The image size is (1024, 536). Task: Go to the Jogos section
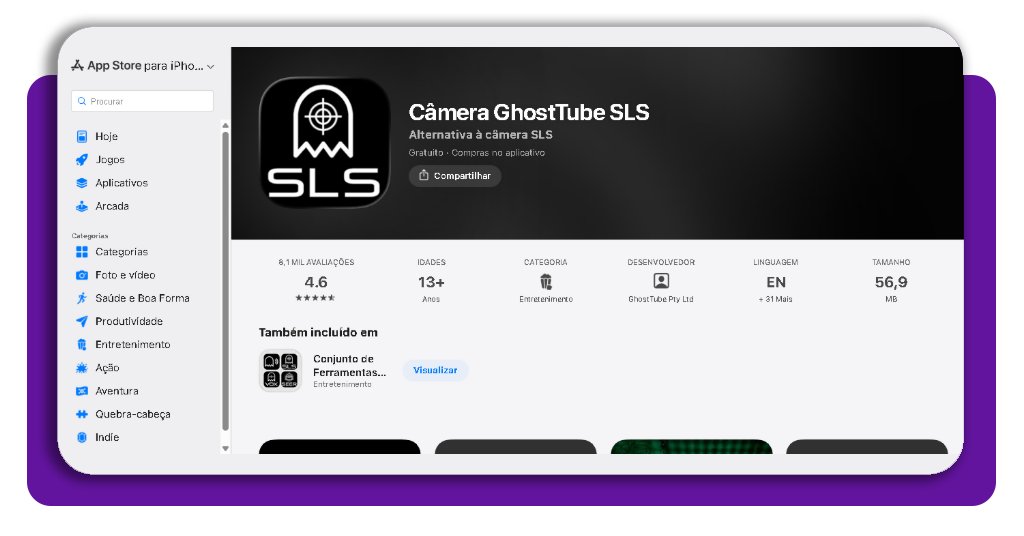click(x=110, y=159)
